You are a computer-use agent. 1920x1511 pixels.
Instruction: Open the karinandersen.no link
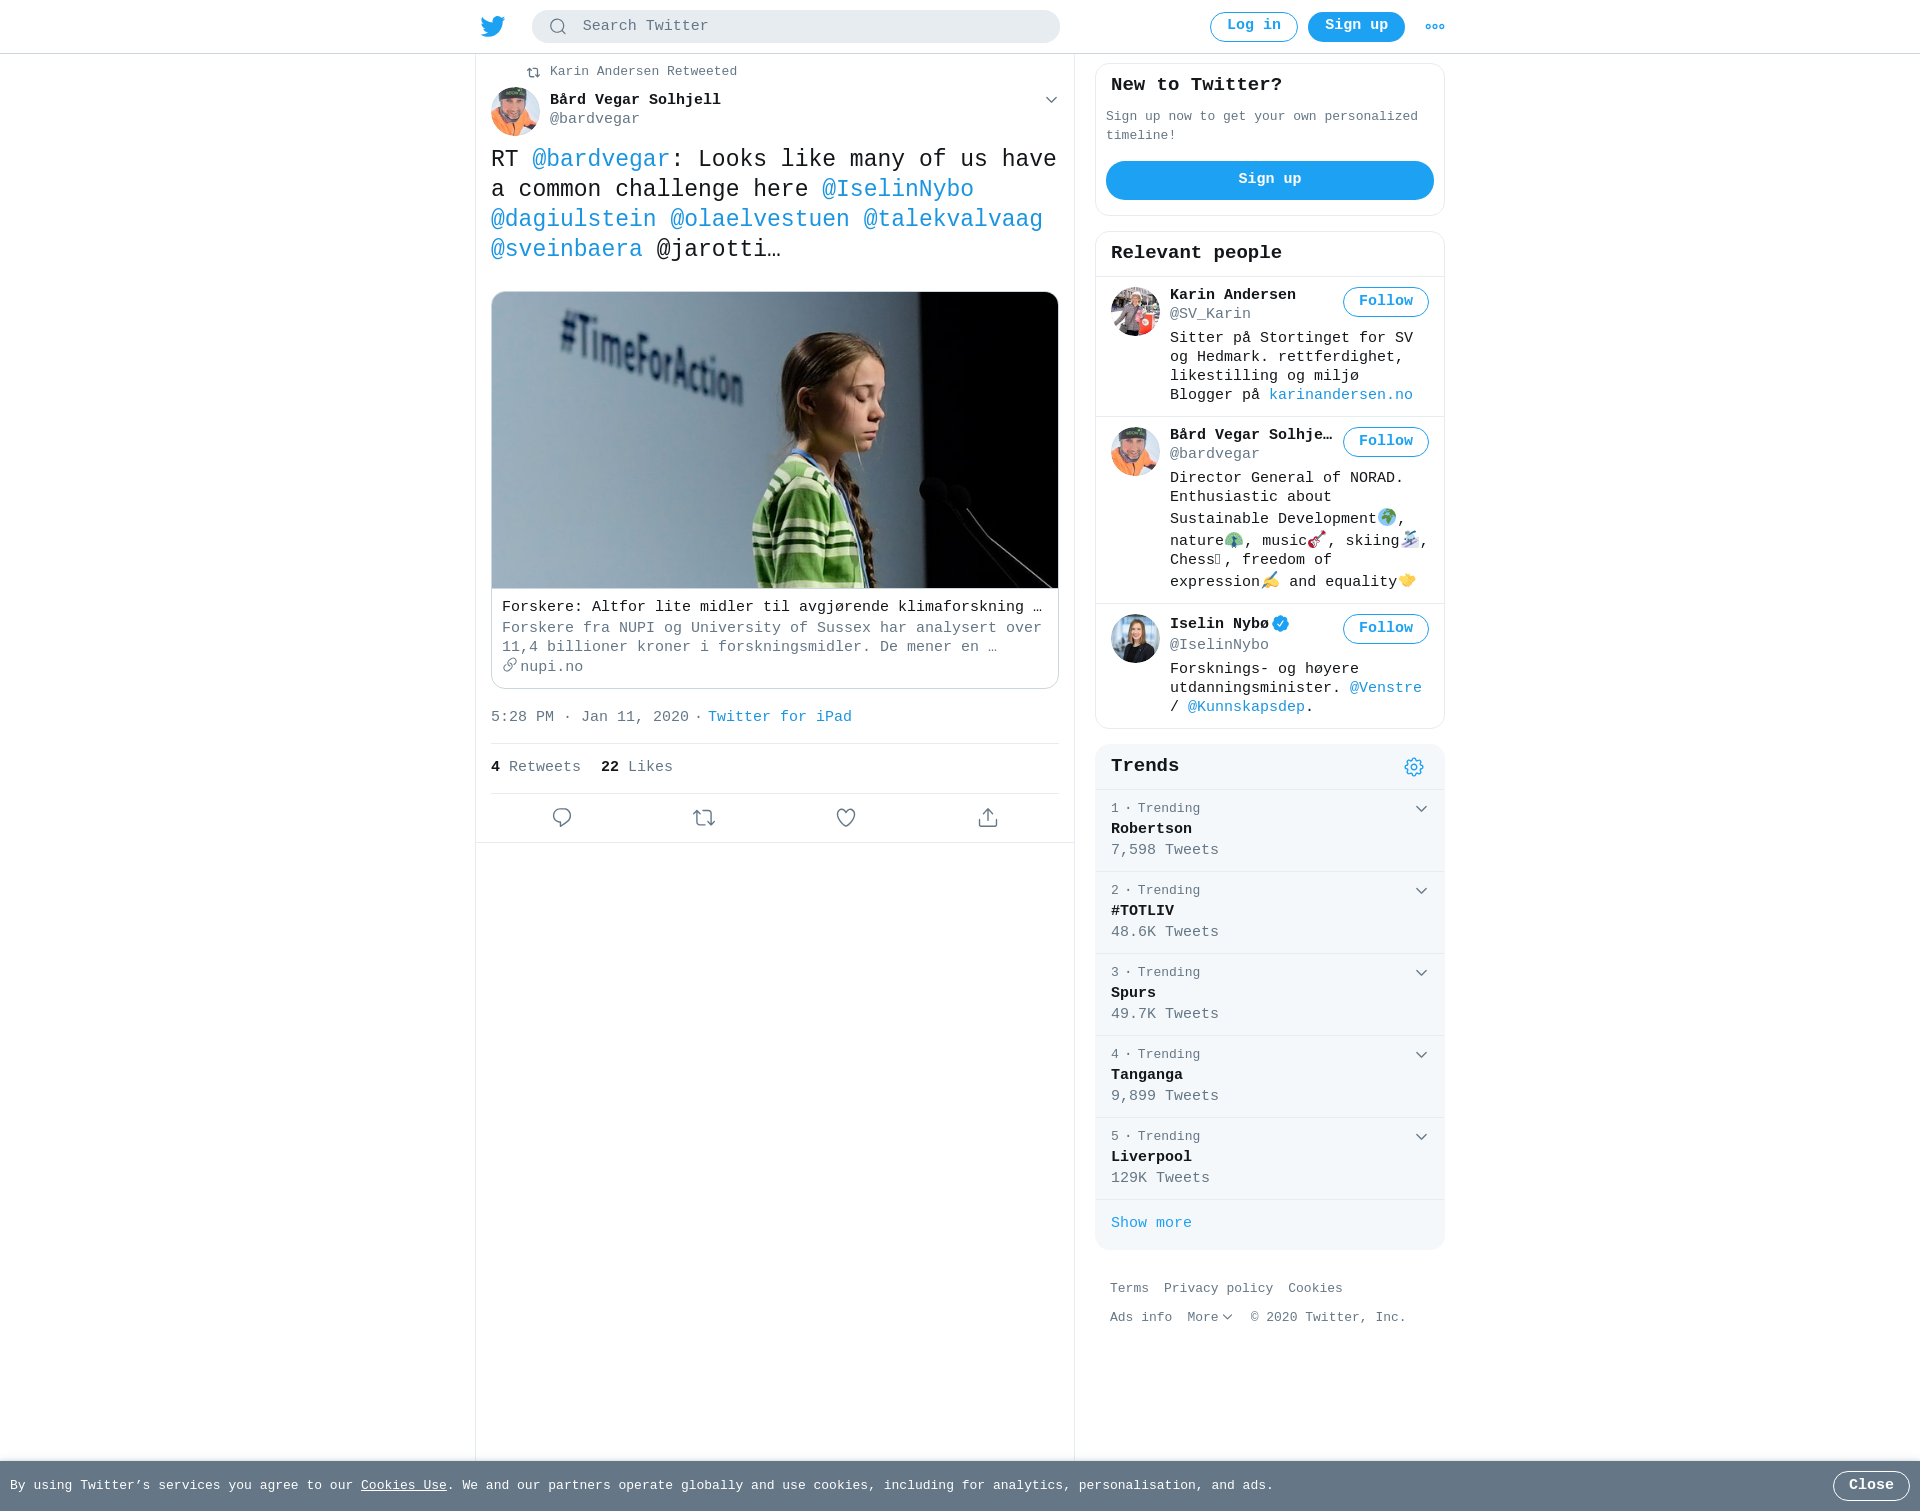pos(1341,395)
